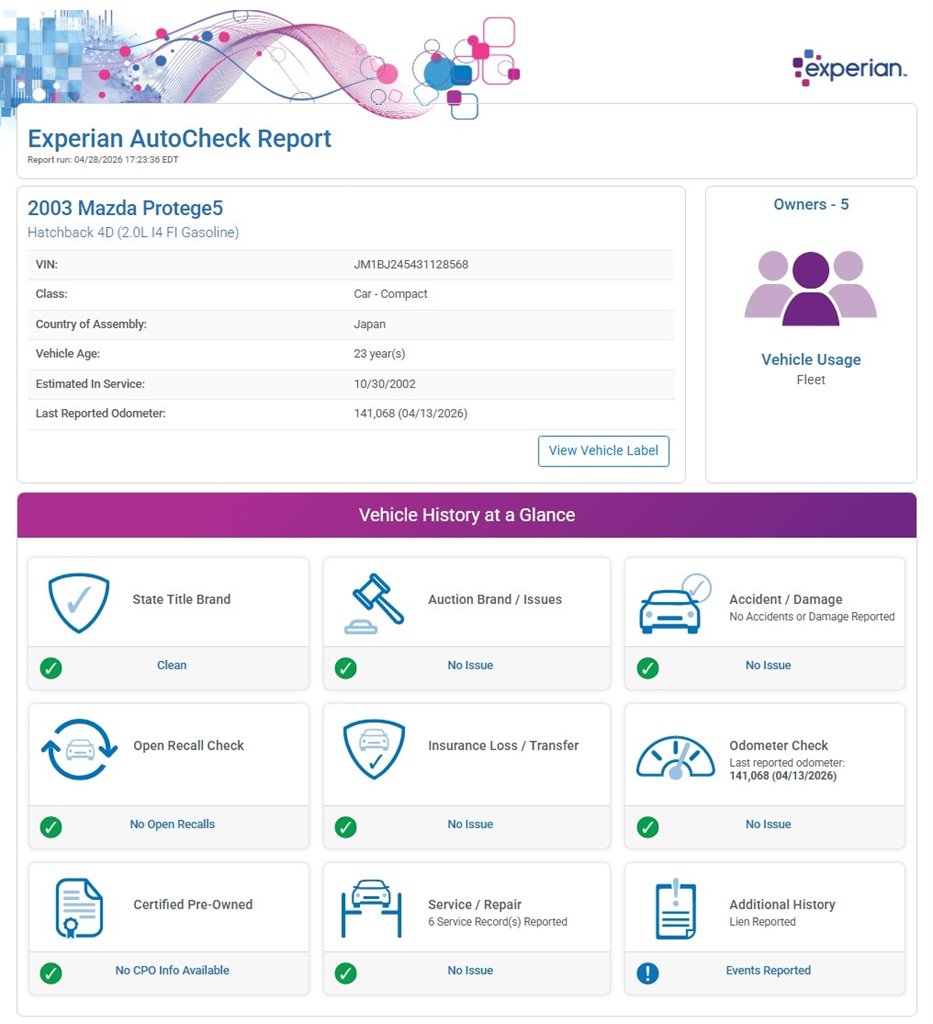The width and height of the screenshot is (933, 1024).
Task: Click green check in Service / Repair card
Action: tap(345, 973)
